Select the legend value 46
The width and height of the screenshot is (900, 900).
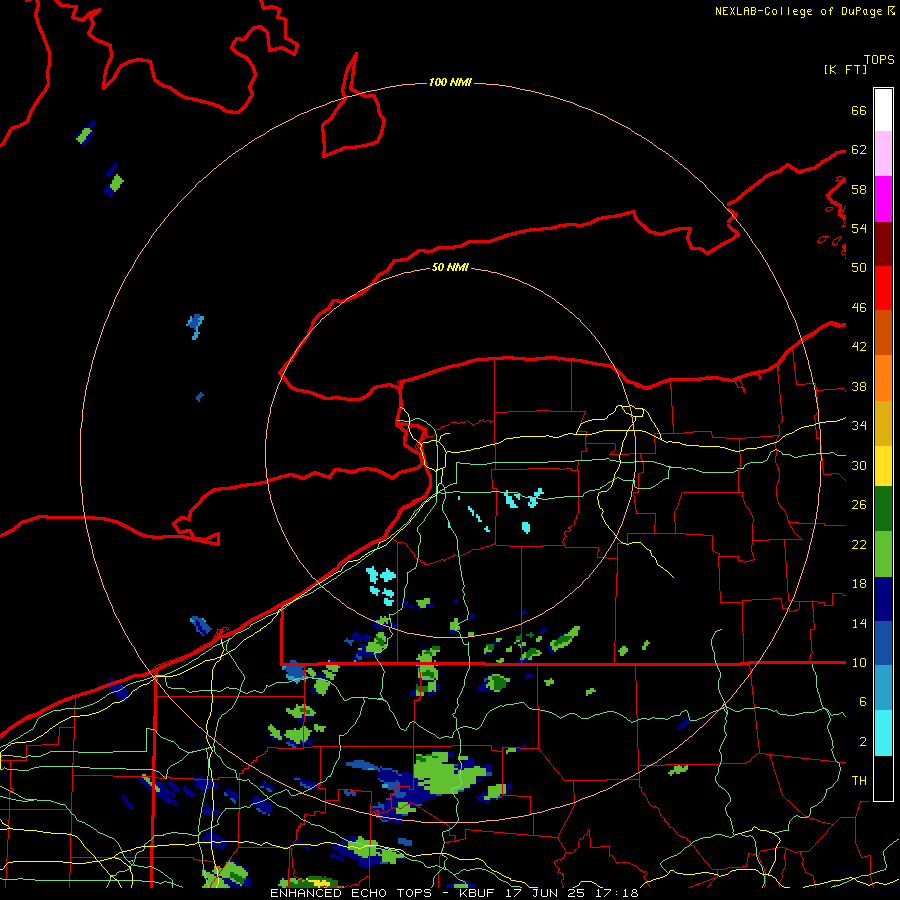859,307
